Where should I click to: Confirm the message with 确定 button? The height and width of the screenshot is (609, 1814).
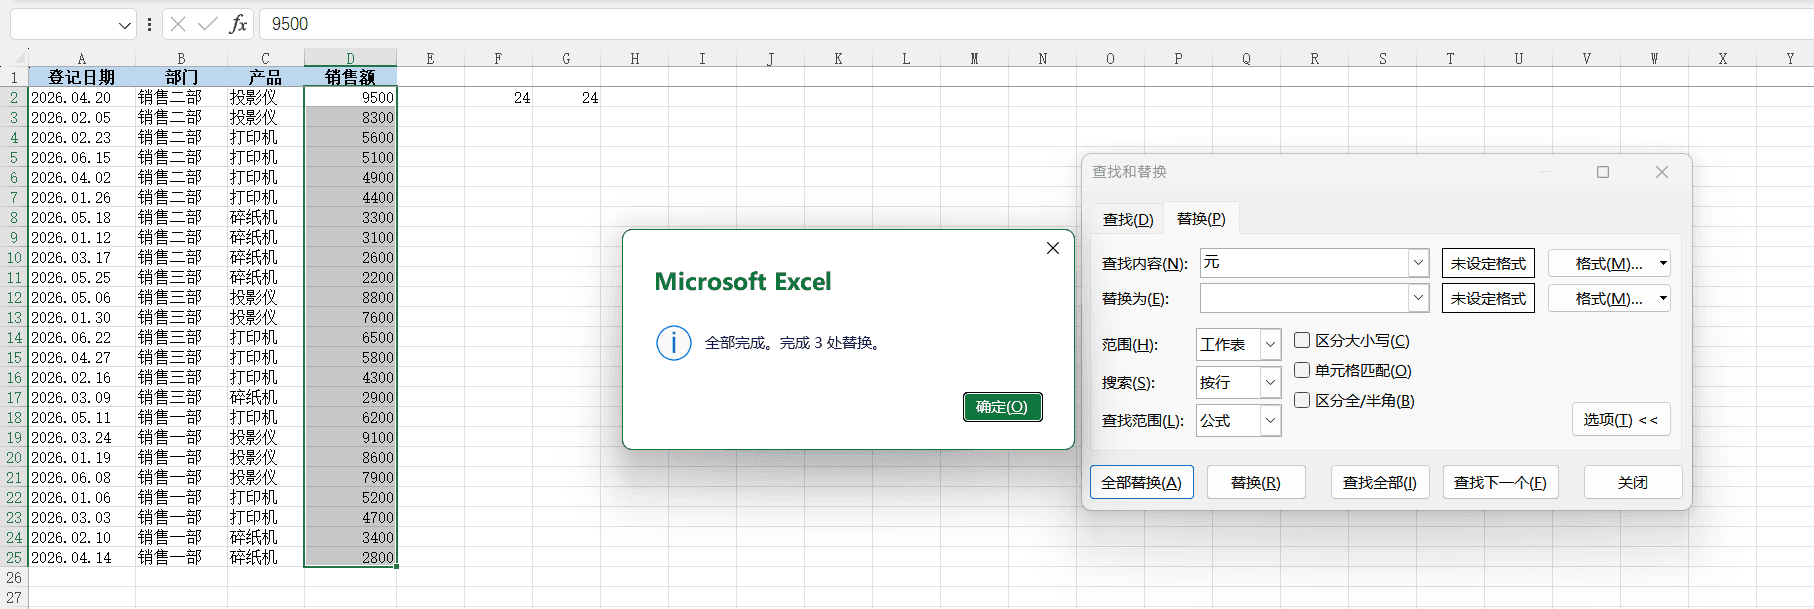(1002, 407)
